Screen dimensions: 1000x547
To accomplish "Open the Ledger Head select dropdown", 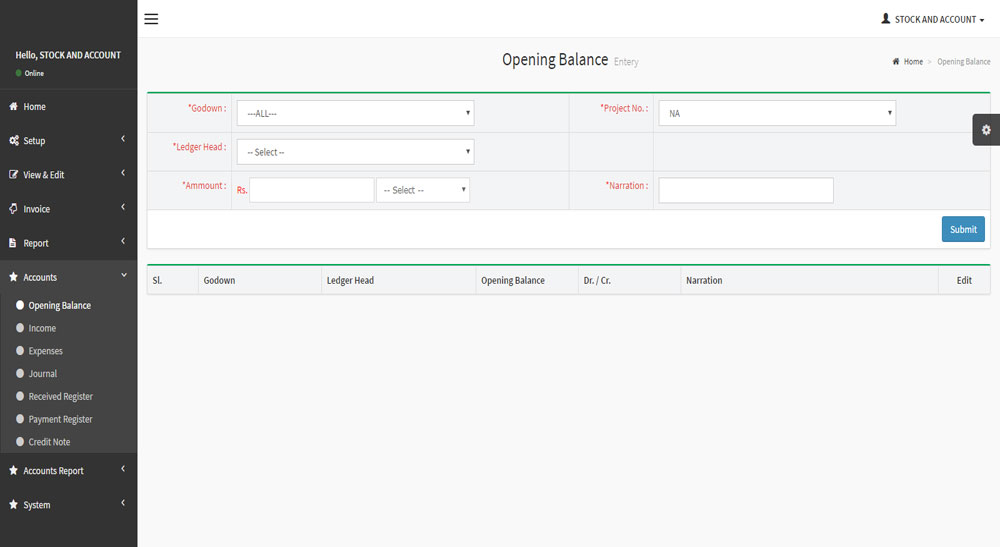I will coord(355,152).
